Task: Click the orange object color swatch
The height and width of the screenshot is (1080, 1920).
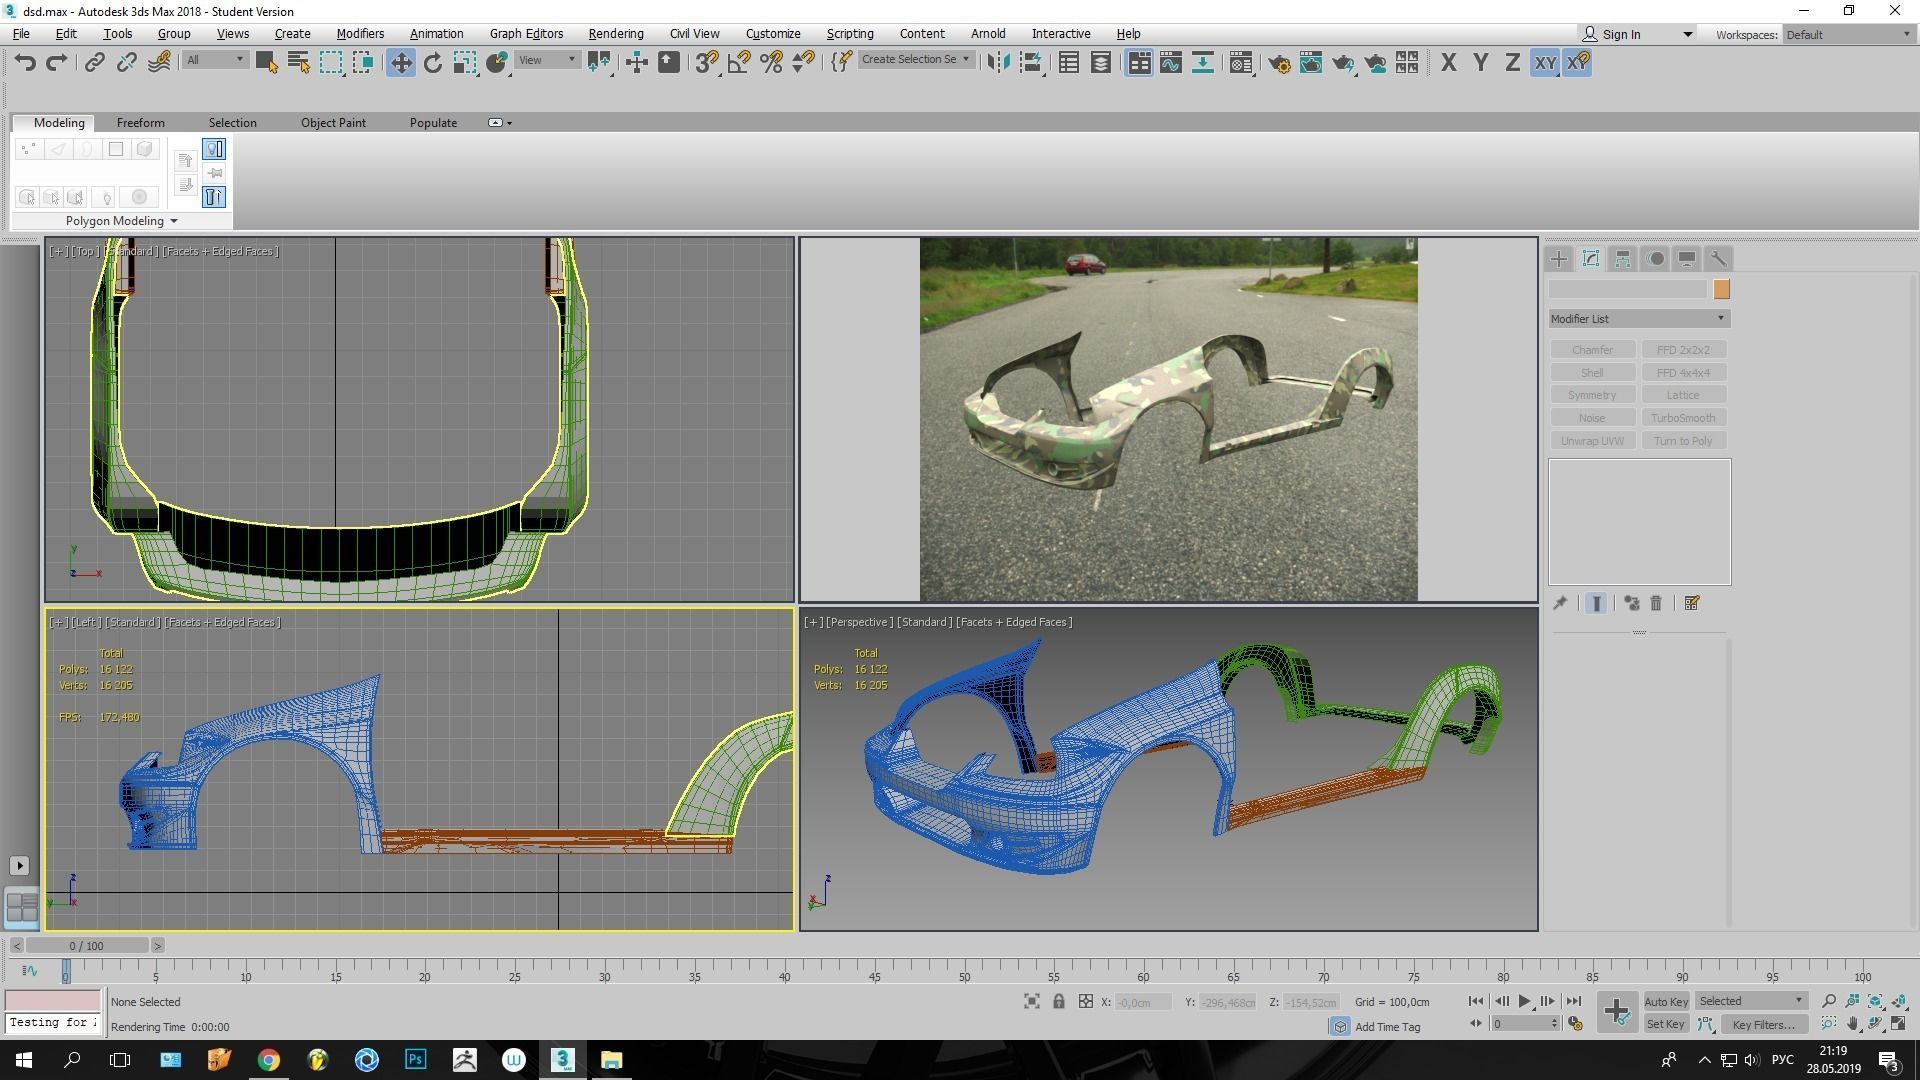Action: tap(1721, 289)
